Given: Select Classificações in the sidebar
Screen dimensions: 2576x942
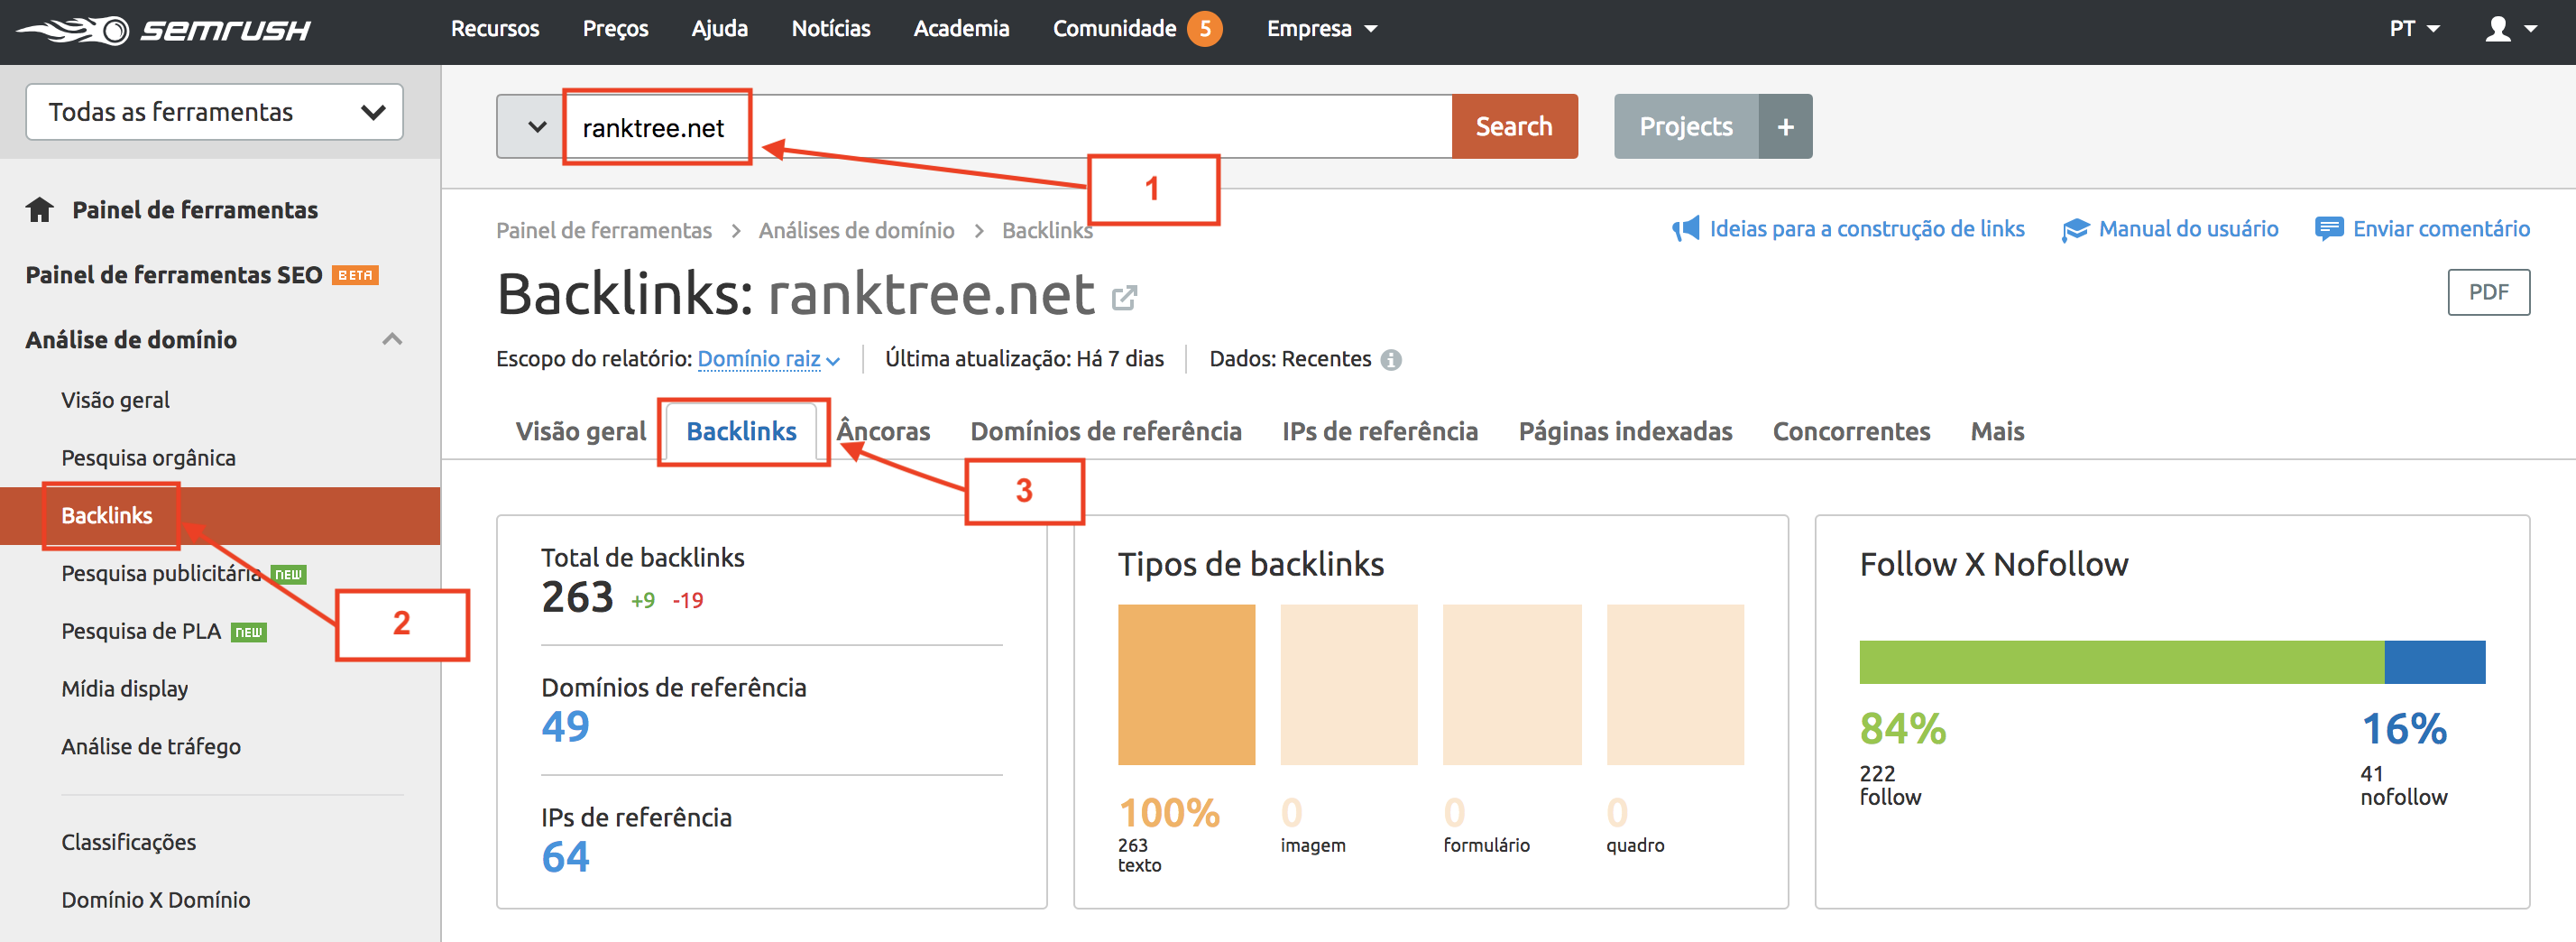Looking at the screenshot, I should [128, 842].
